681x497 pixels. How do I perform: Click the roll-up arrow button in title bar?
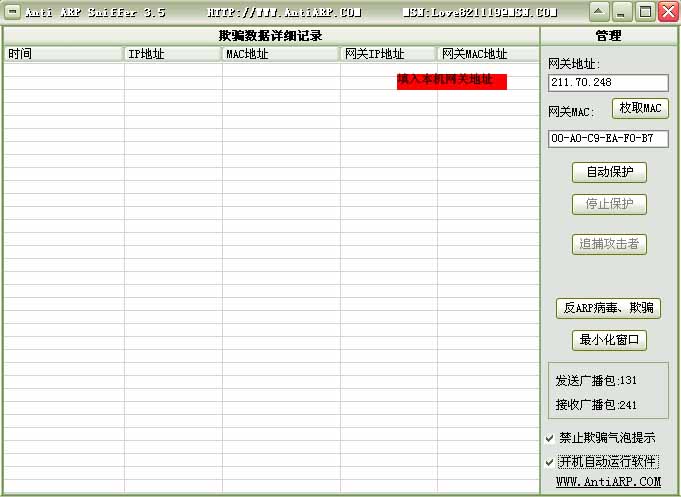click(x=598, y=12)
